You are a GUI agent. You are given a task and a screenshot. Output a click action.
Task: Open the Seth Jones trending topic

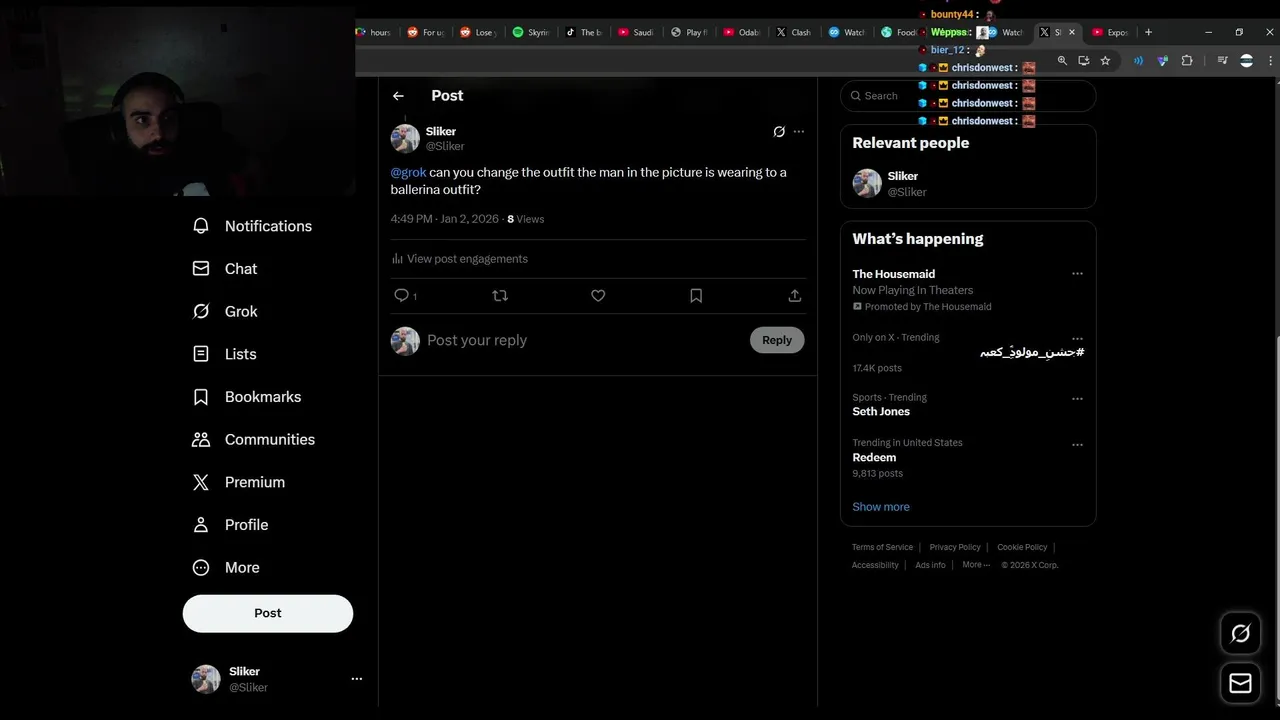point(881,412)
